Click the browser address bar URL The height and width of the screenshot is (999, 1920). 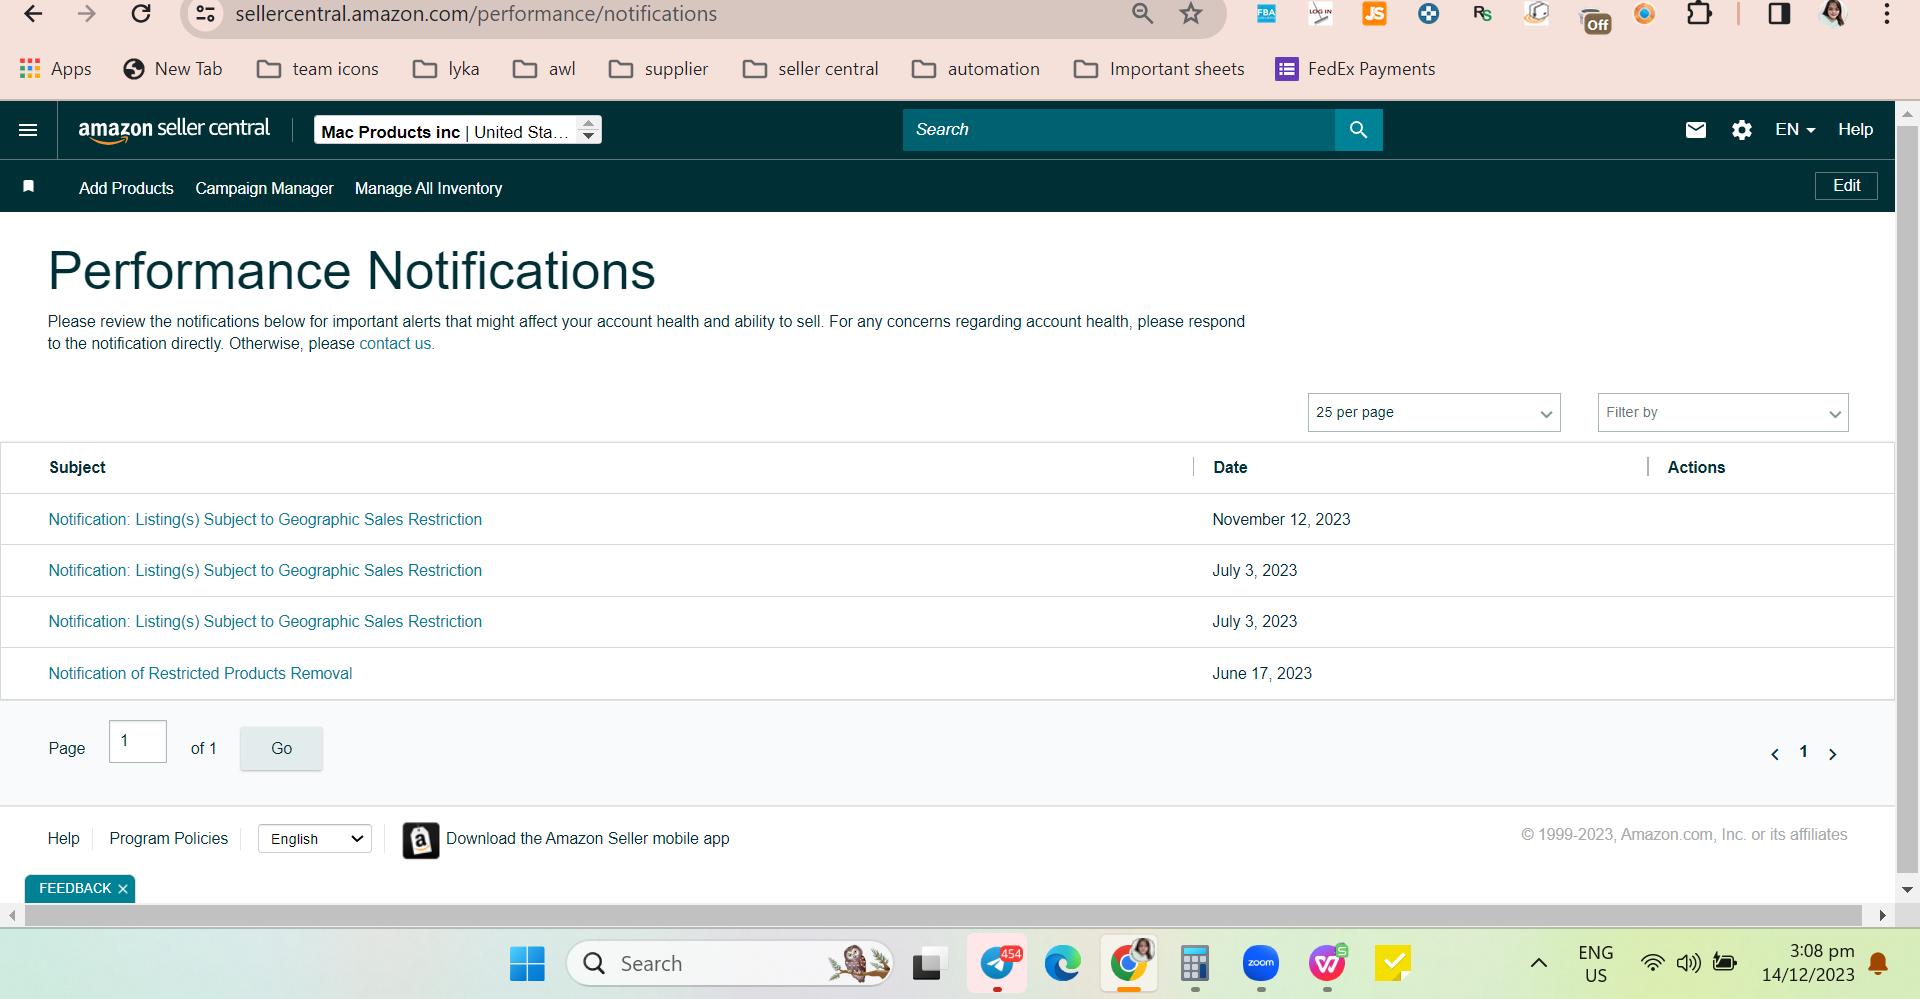pyautogui.click(x=476, y=14)
